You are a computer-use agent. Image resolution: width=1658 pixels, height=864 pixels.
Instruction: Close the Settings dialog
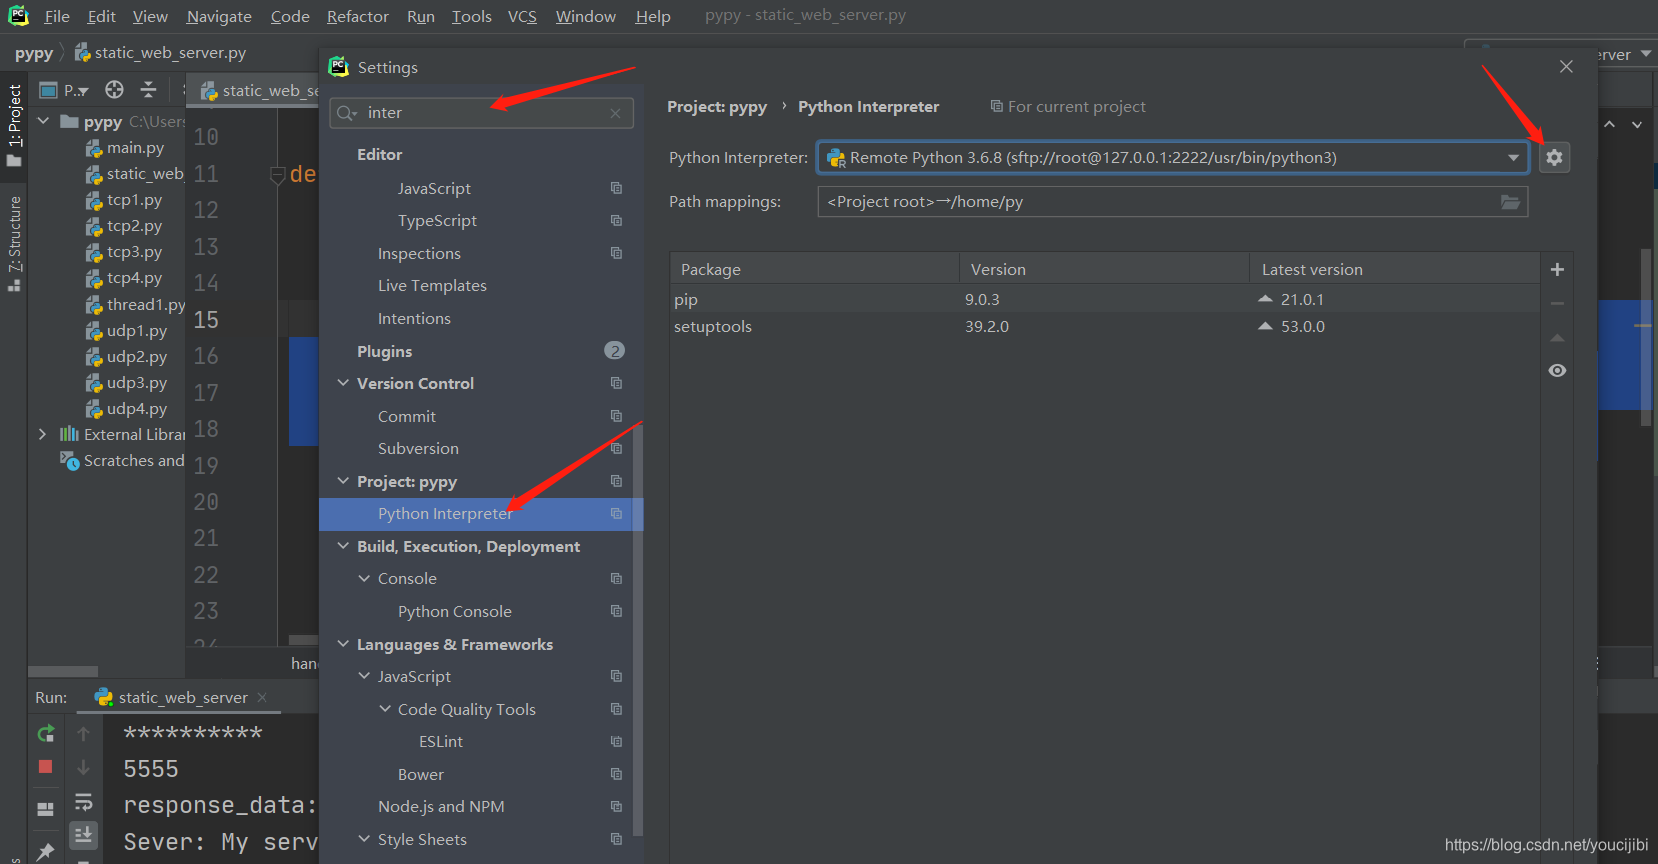[x=1566, y=66]
